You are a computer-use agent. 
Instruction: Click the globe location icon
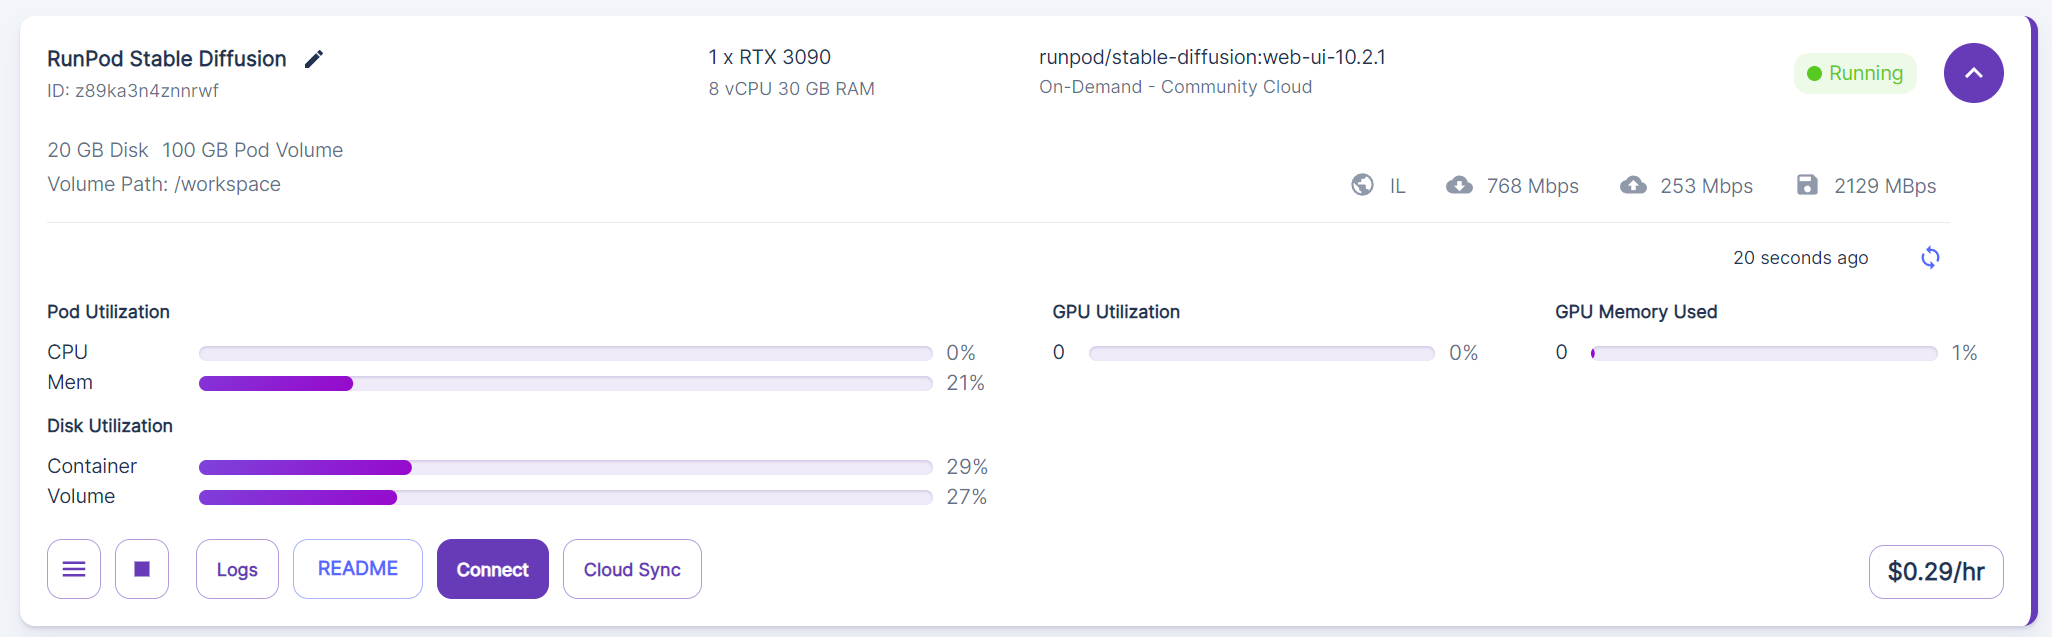(x=1362, y=185)
